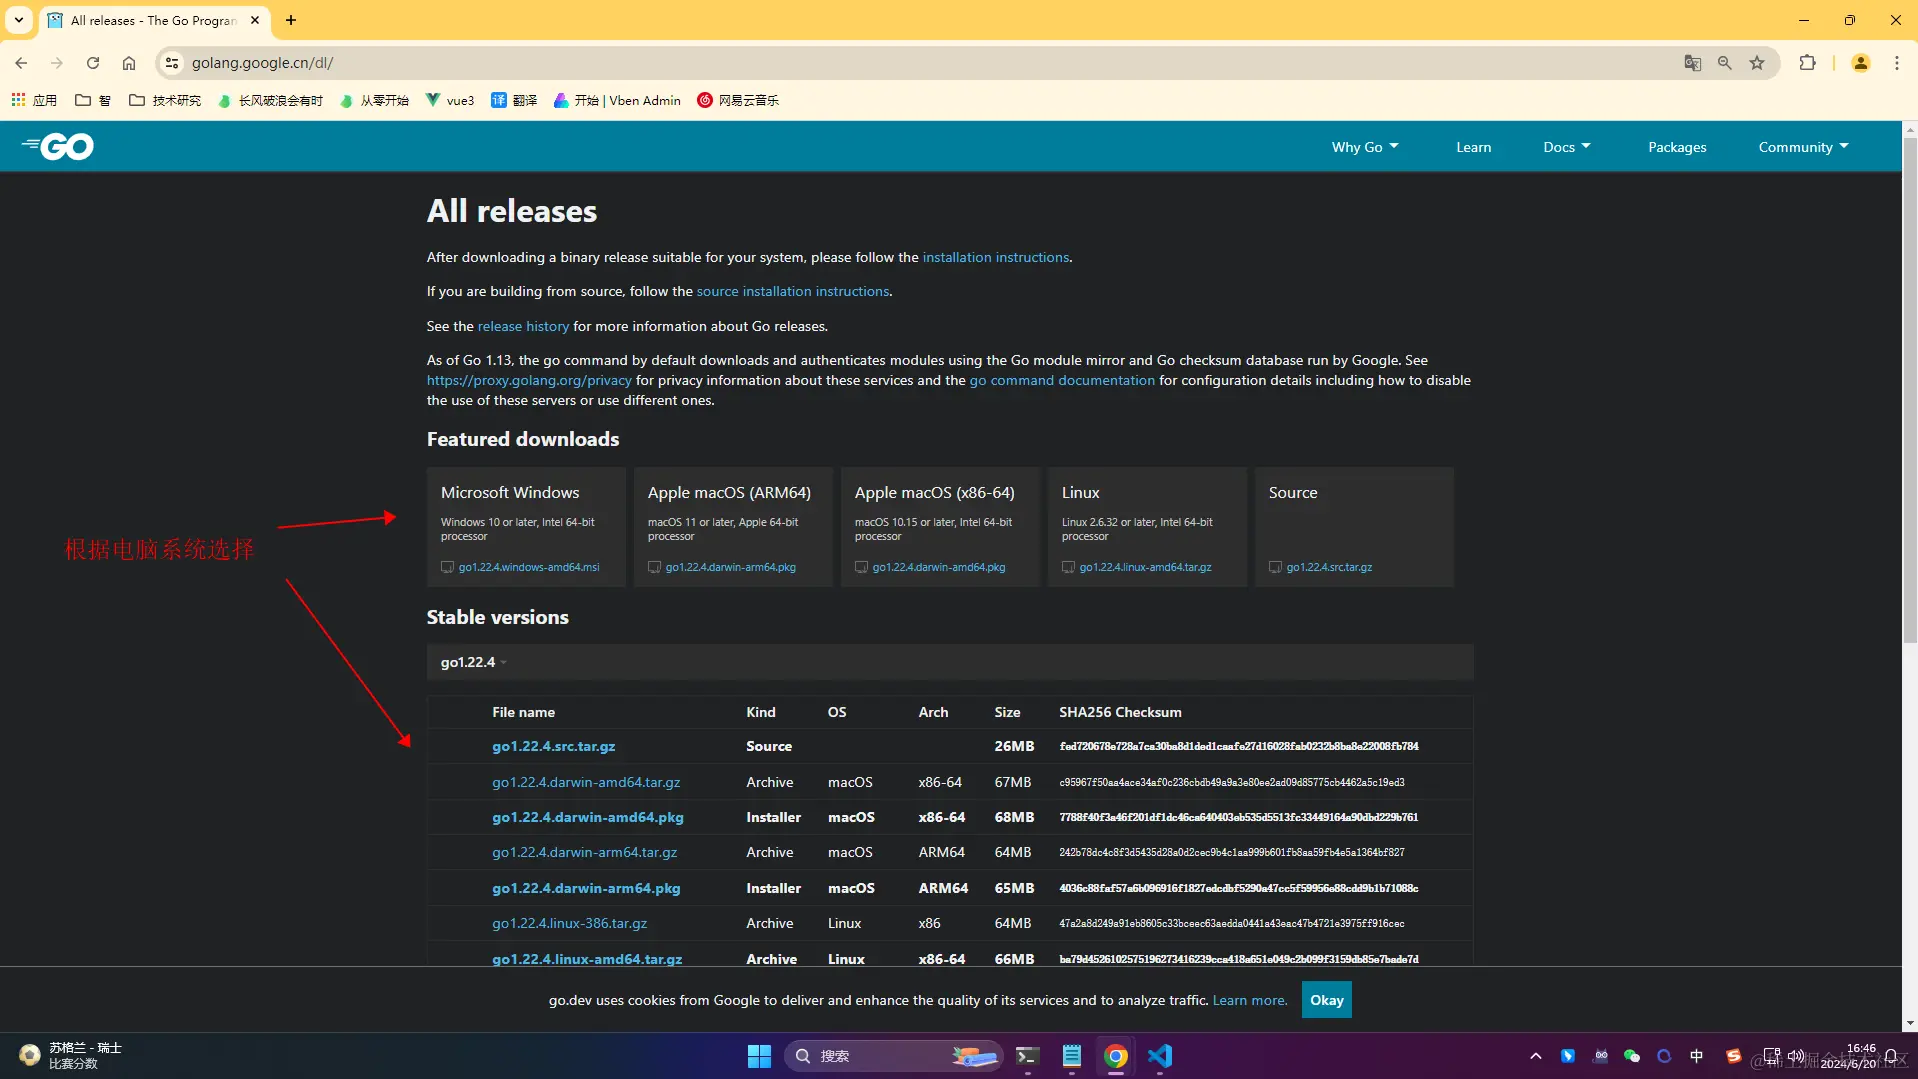This screenshot has height=1079, width=1918.
Task: Download go1.22.4.darwin-arm64.tar.gz archive
Action: 584,852
